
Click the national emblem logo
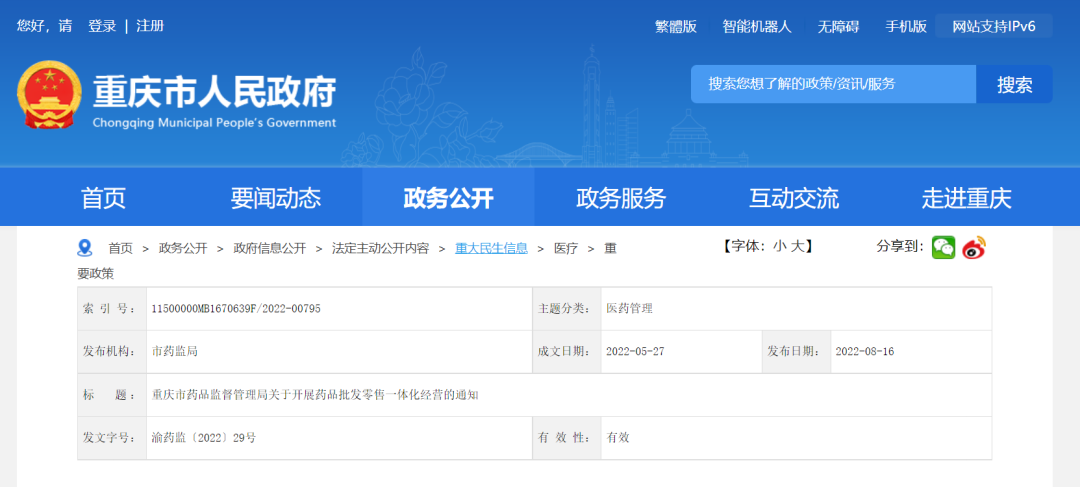[49, 94]
